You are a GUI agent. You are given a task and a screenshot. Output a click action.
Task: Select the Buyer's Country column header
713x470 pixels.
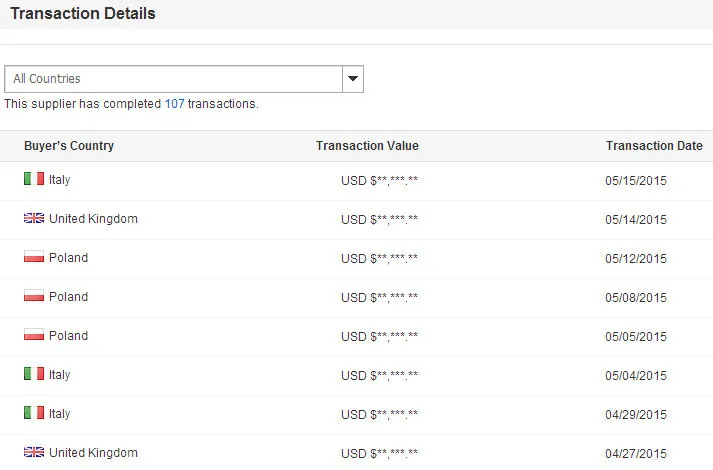tap(69, 146)
